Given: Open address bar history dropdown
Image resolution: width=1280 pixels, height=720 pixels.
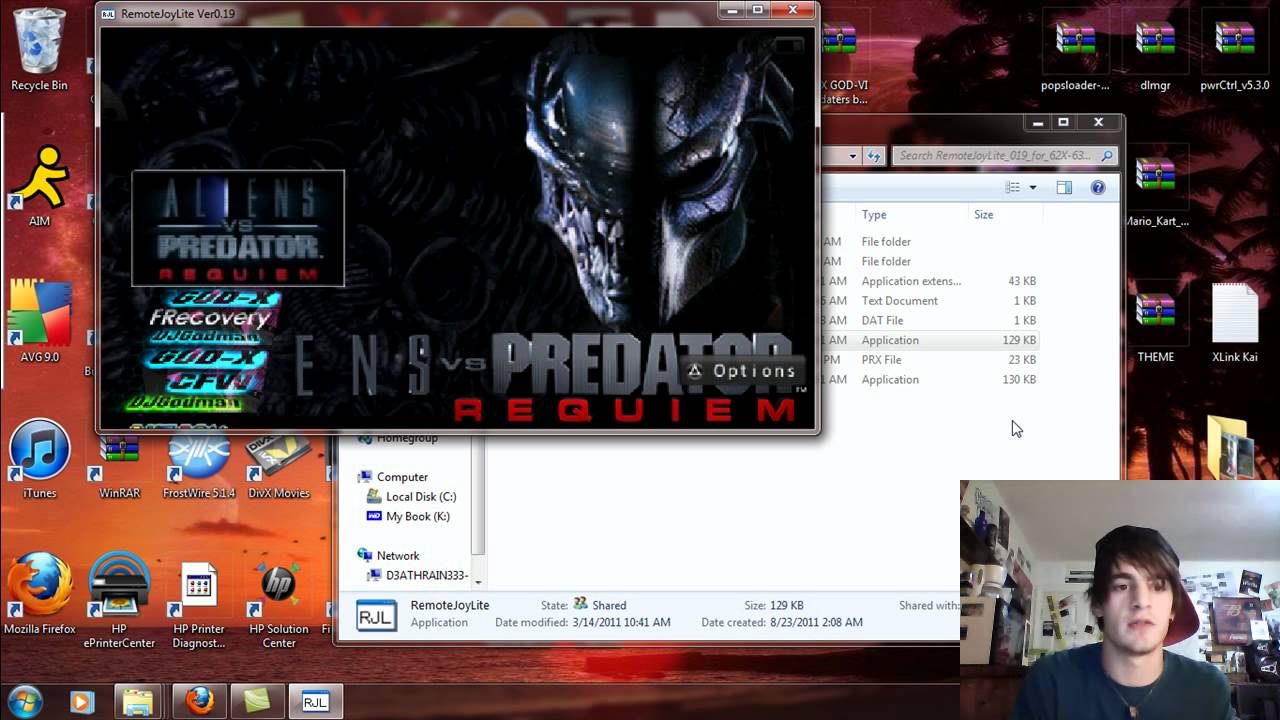Looking at the screenshot, I should point(852,155).
